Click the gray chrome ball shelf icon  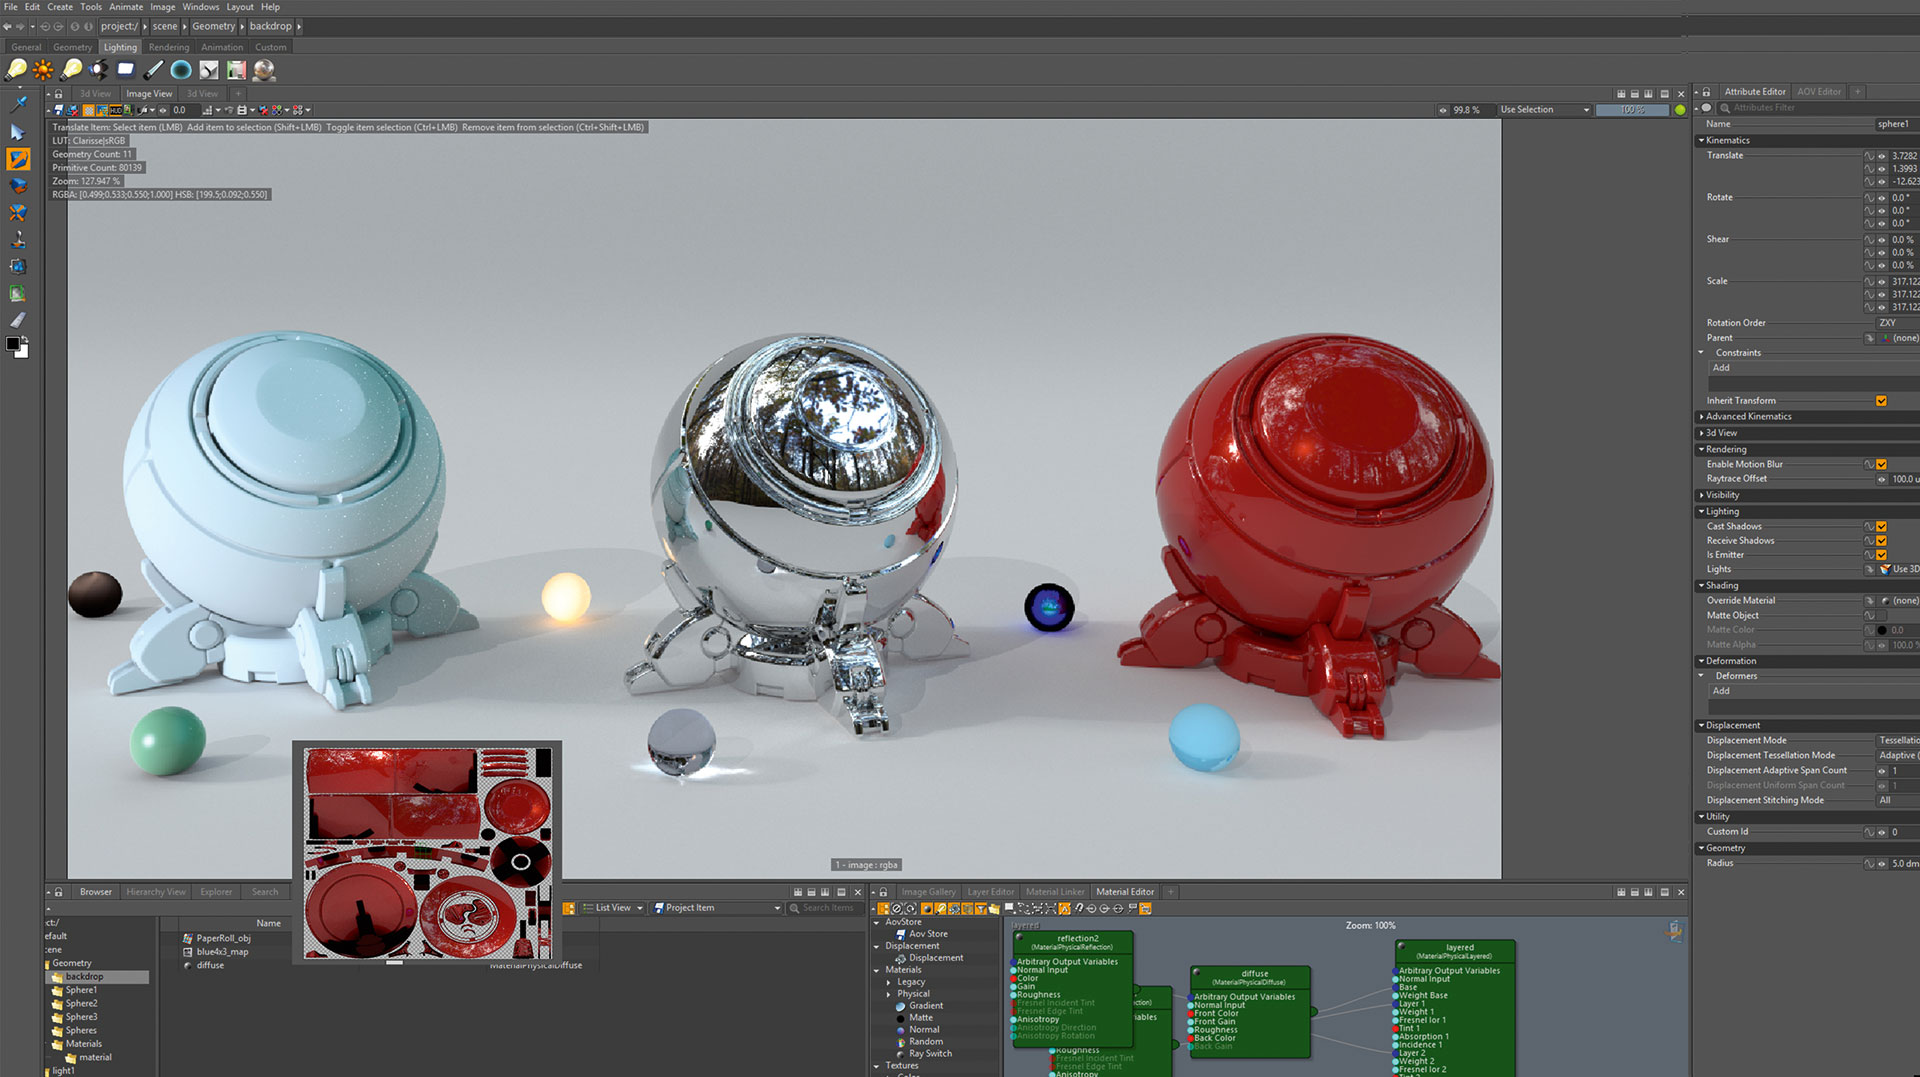click(264, 69)
